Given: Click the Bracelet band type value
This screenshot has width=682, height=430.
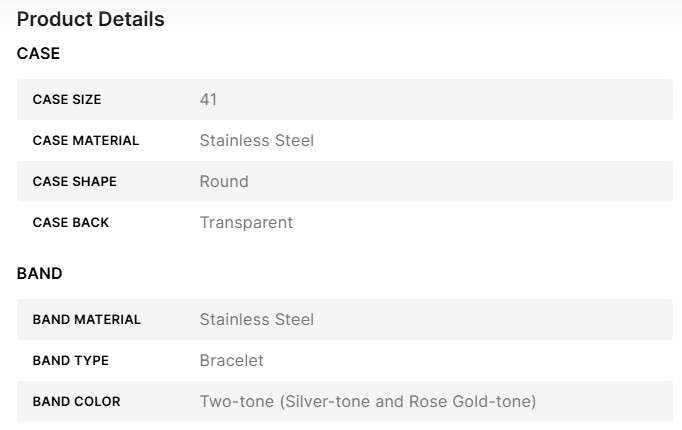Looking at the screenshot, I should (232, 361).
